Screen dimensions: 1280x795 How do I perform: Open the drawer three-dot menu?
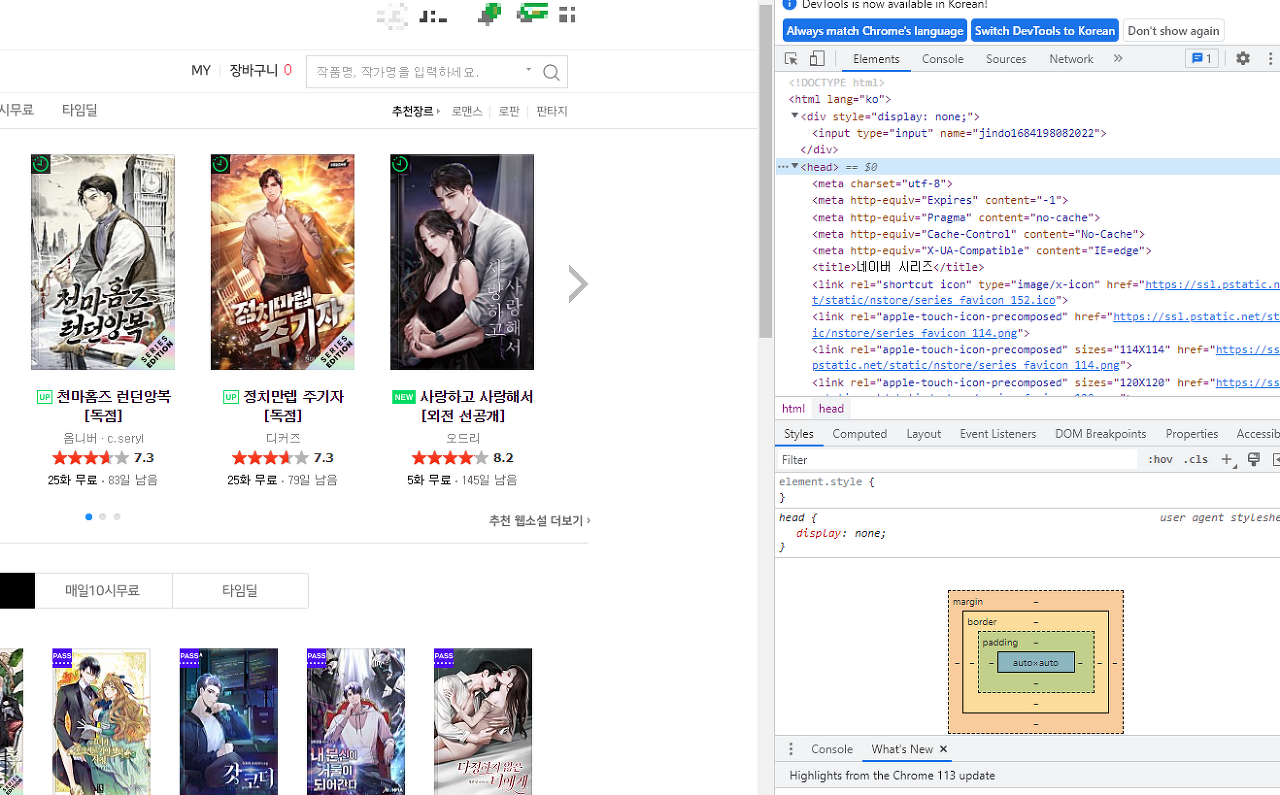[x=790, y=749]
